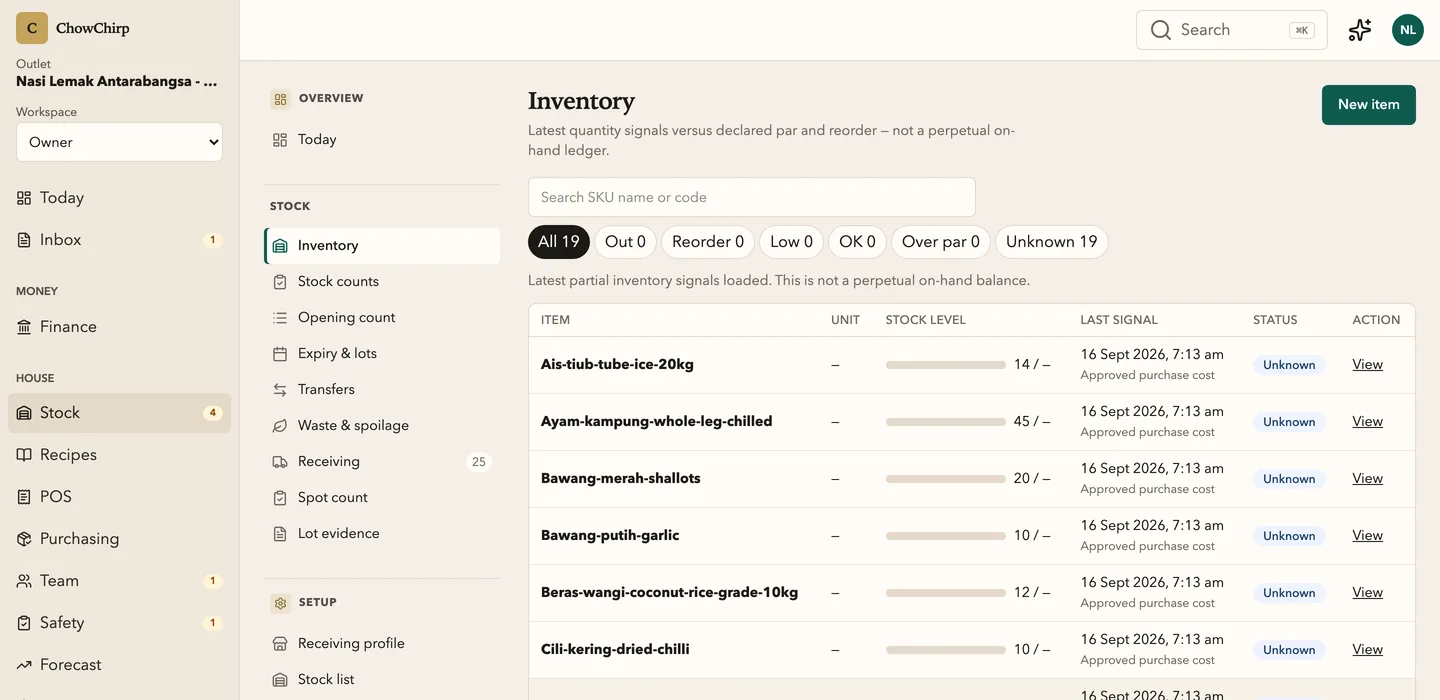Viewport: 1440px width, 700px height.
Task: Click the Nasi Lemak Antarabangsa outlet name
Action: (117, 82)
